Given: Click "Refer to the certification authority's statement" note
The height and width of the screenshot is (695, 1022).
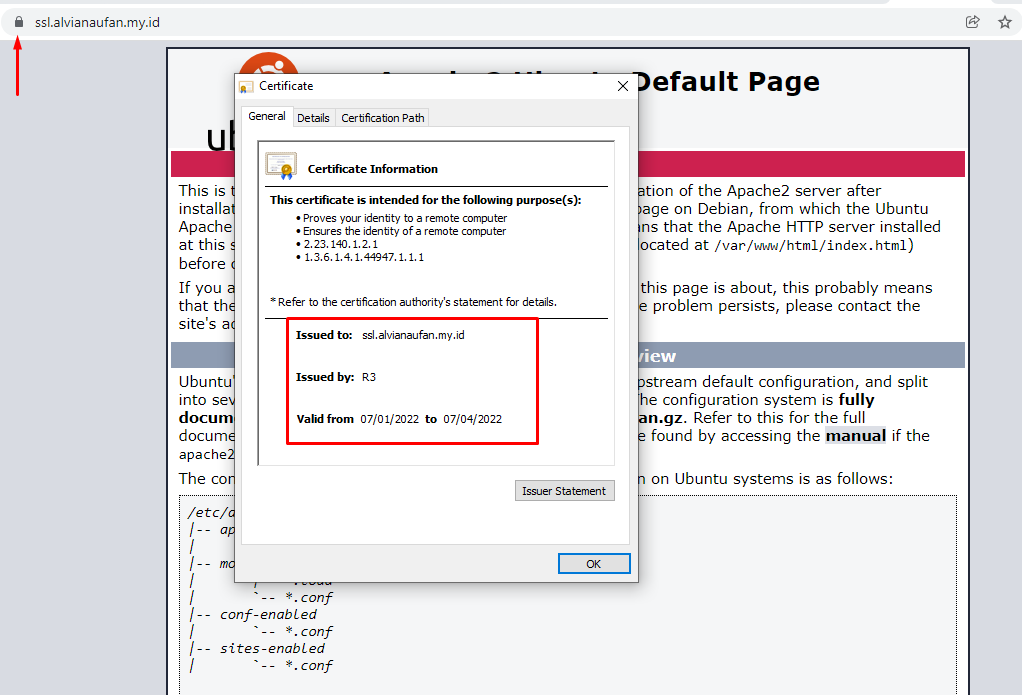Looking at the screenshot, I should click(413, 303).
